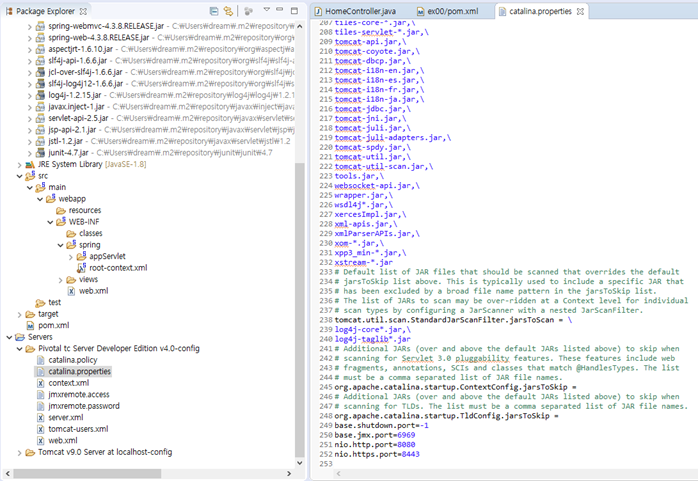Expand JRE System Library node

tap(19, 165)
